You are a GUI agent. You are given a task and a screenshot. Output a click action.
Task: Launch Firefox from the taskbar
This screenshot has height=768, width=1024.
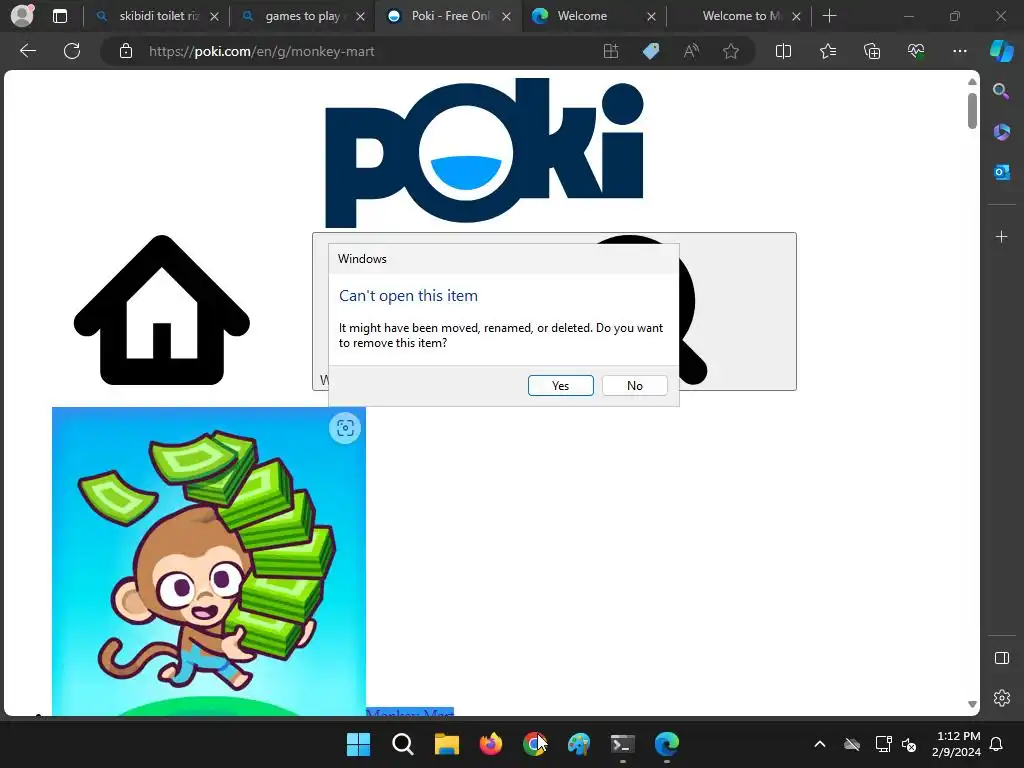(490, 744)
